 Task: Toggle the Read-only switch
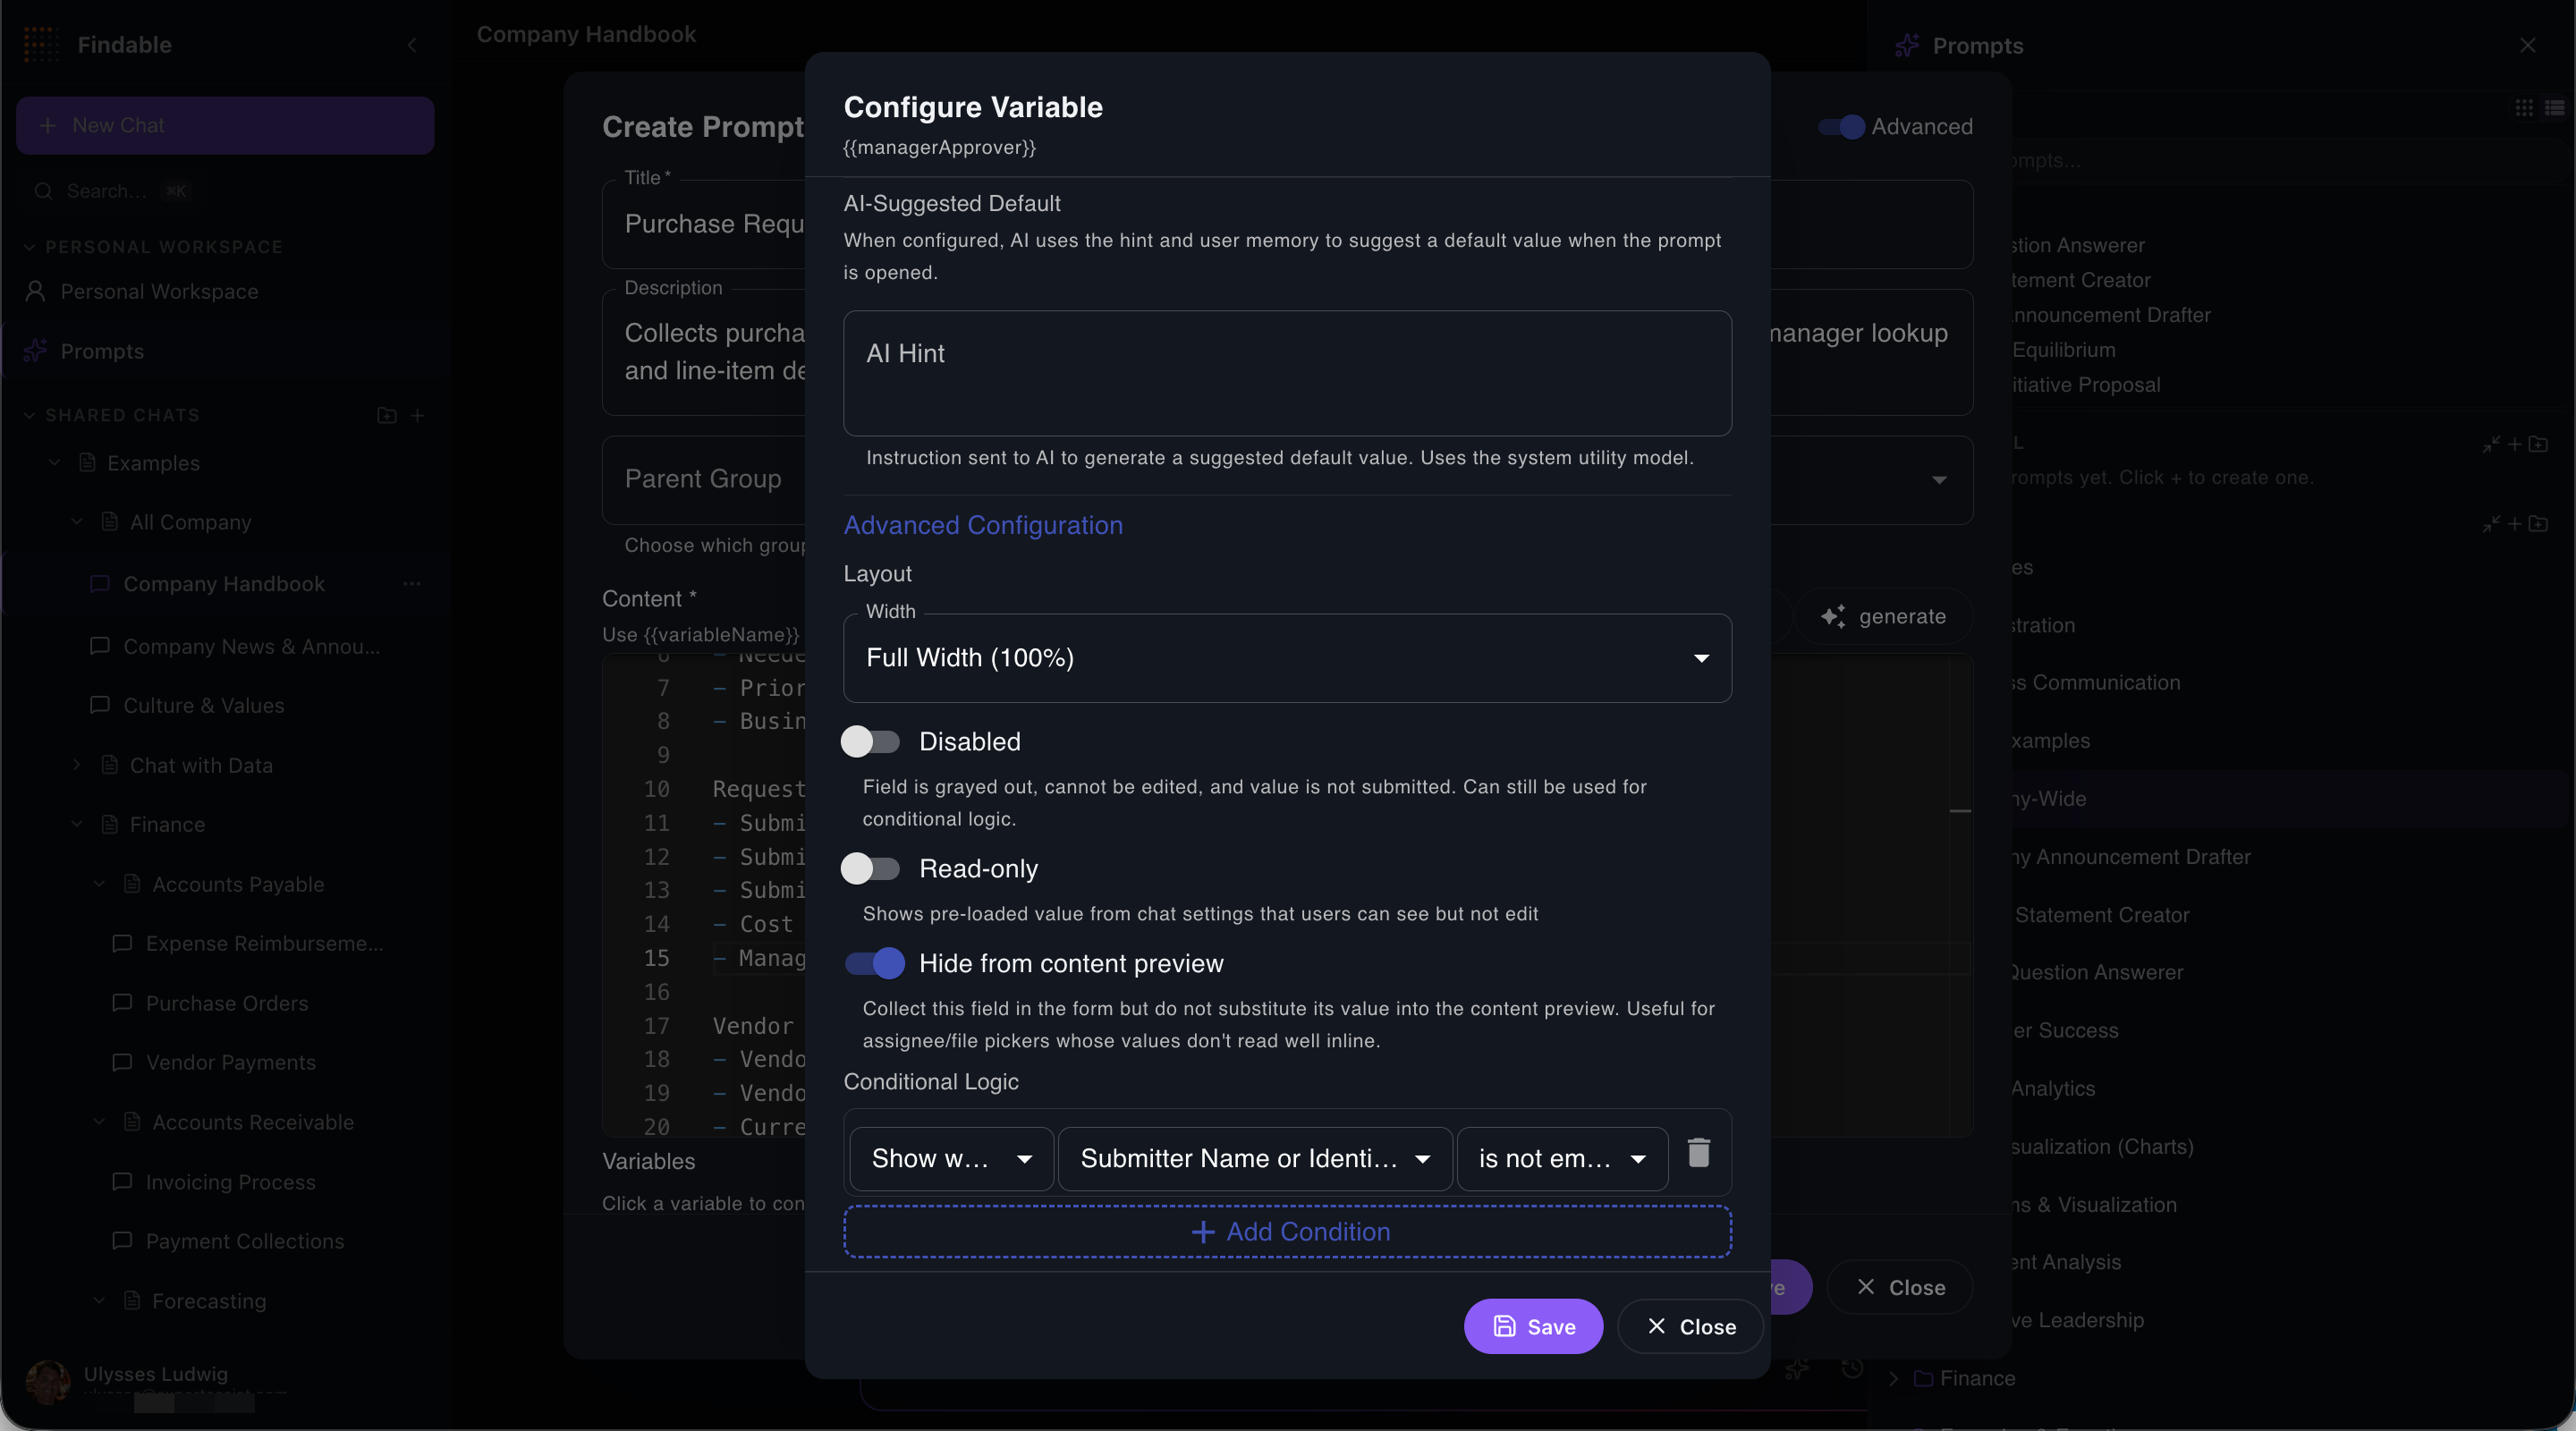pyautogui.click(x=870, y=868)
